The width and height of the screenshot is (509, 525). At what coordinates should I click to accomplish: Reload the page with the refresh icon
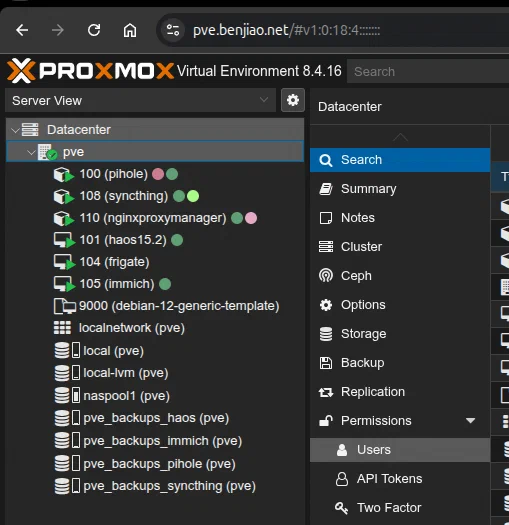pyautogui.click(x=94, y=30)
